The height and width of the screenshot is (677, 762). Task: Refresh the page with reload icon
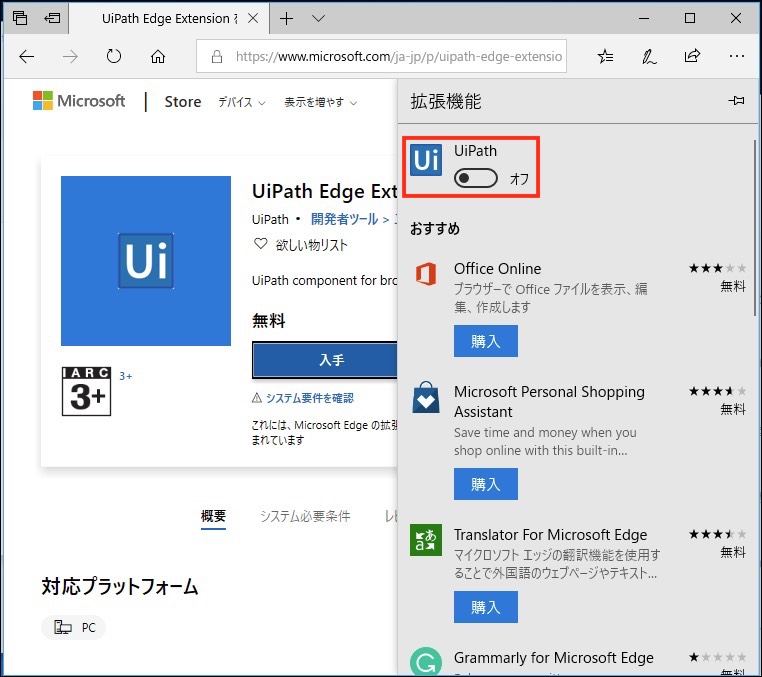(x=113, y=57)
